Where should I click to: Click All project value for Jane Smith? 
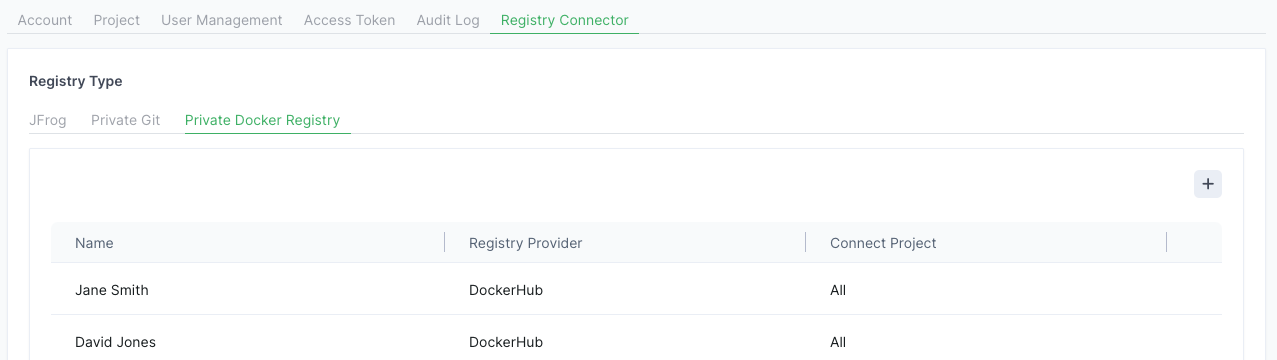(838, 290)
